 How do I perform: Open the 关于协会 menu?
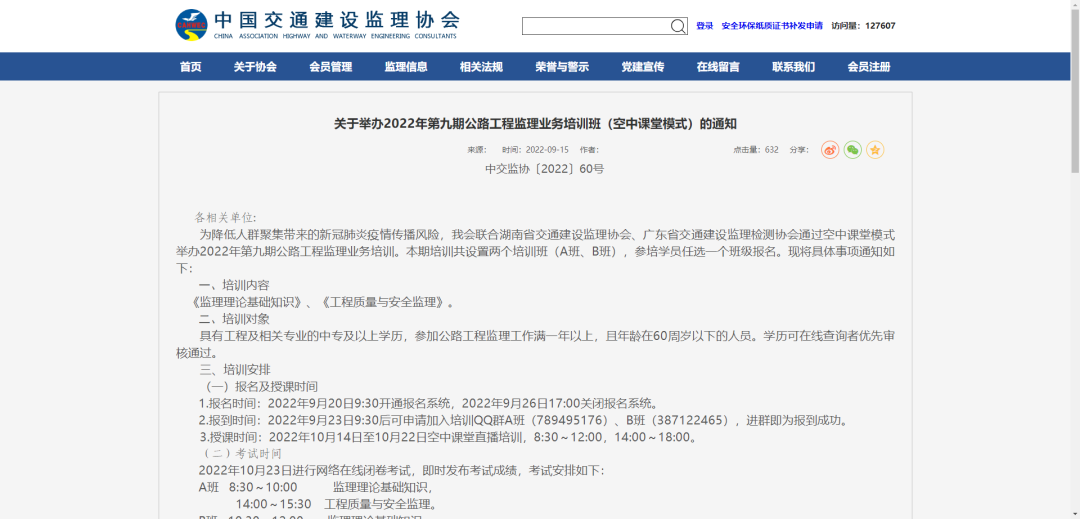pyautogui.click(x=255, y=67)
